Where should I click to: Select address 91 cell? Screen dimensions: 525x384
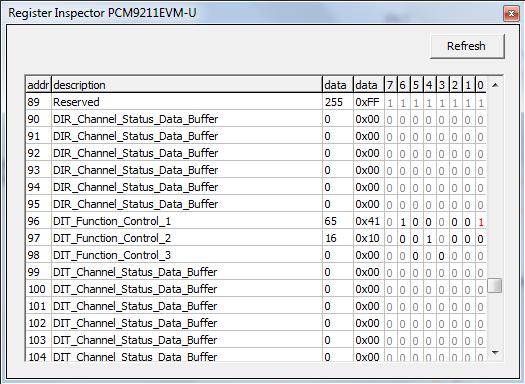point(39,136)
